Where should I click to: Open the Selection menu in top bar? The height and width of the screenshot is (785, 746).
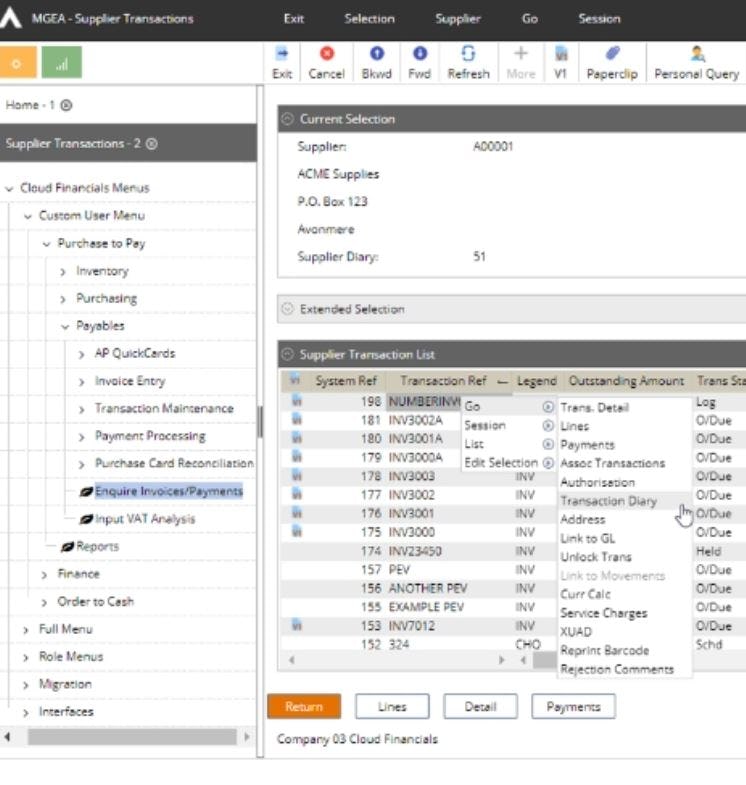(x=369, y=19)
